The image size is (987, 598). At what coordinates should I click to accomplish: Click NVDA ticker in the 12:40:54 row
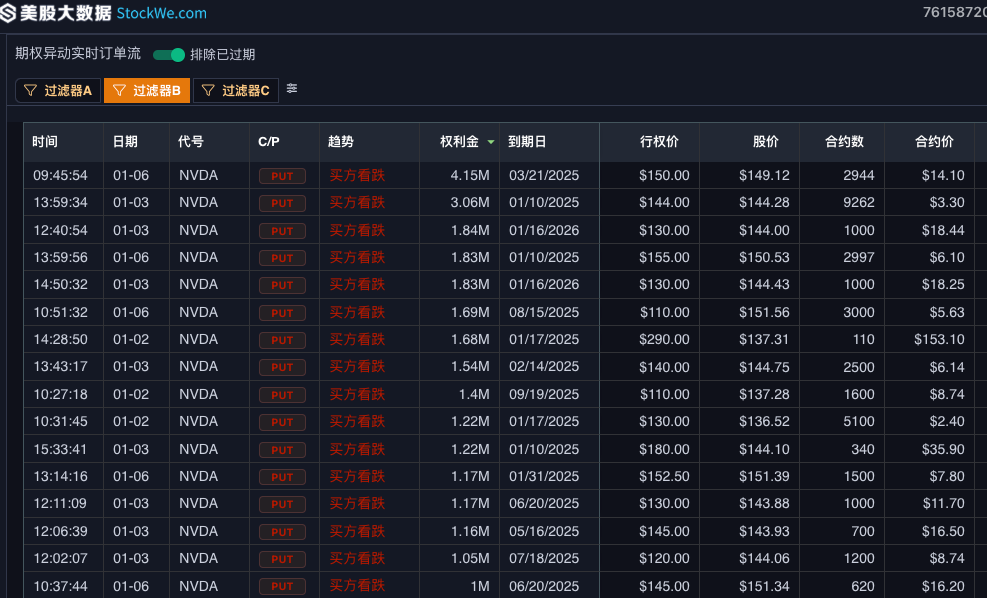tap(198, 230)
